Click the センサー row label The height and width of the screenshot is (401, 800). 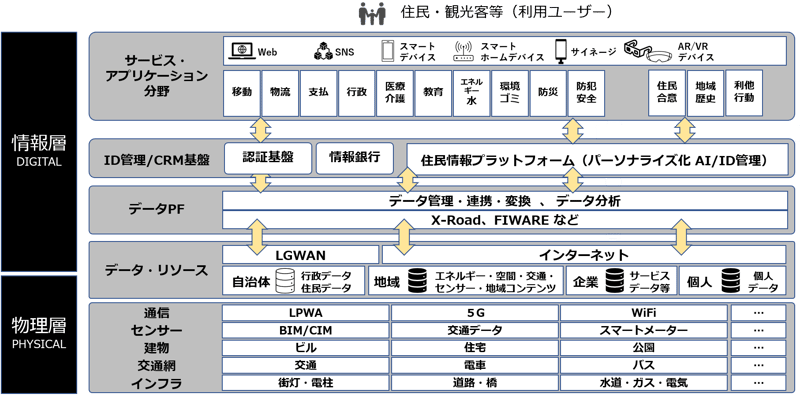click(156, 331)
